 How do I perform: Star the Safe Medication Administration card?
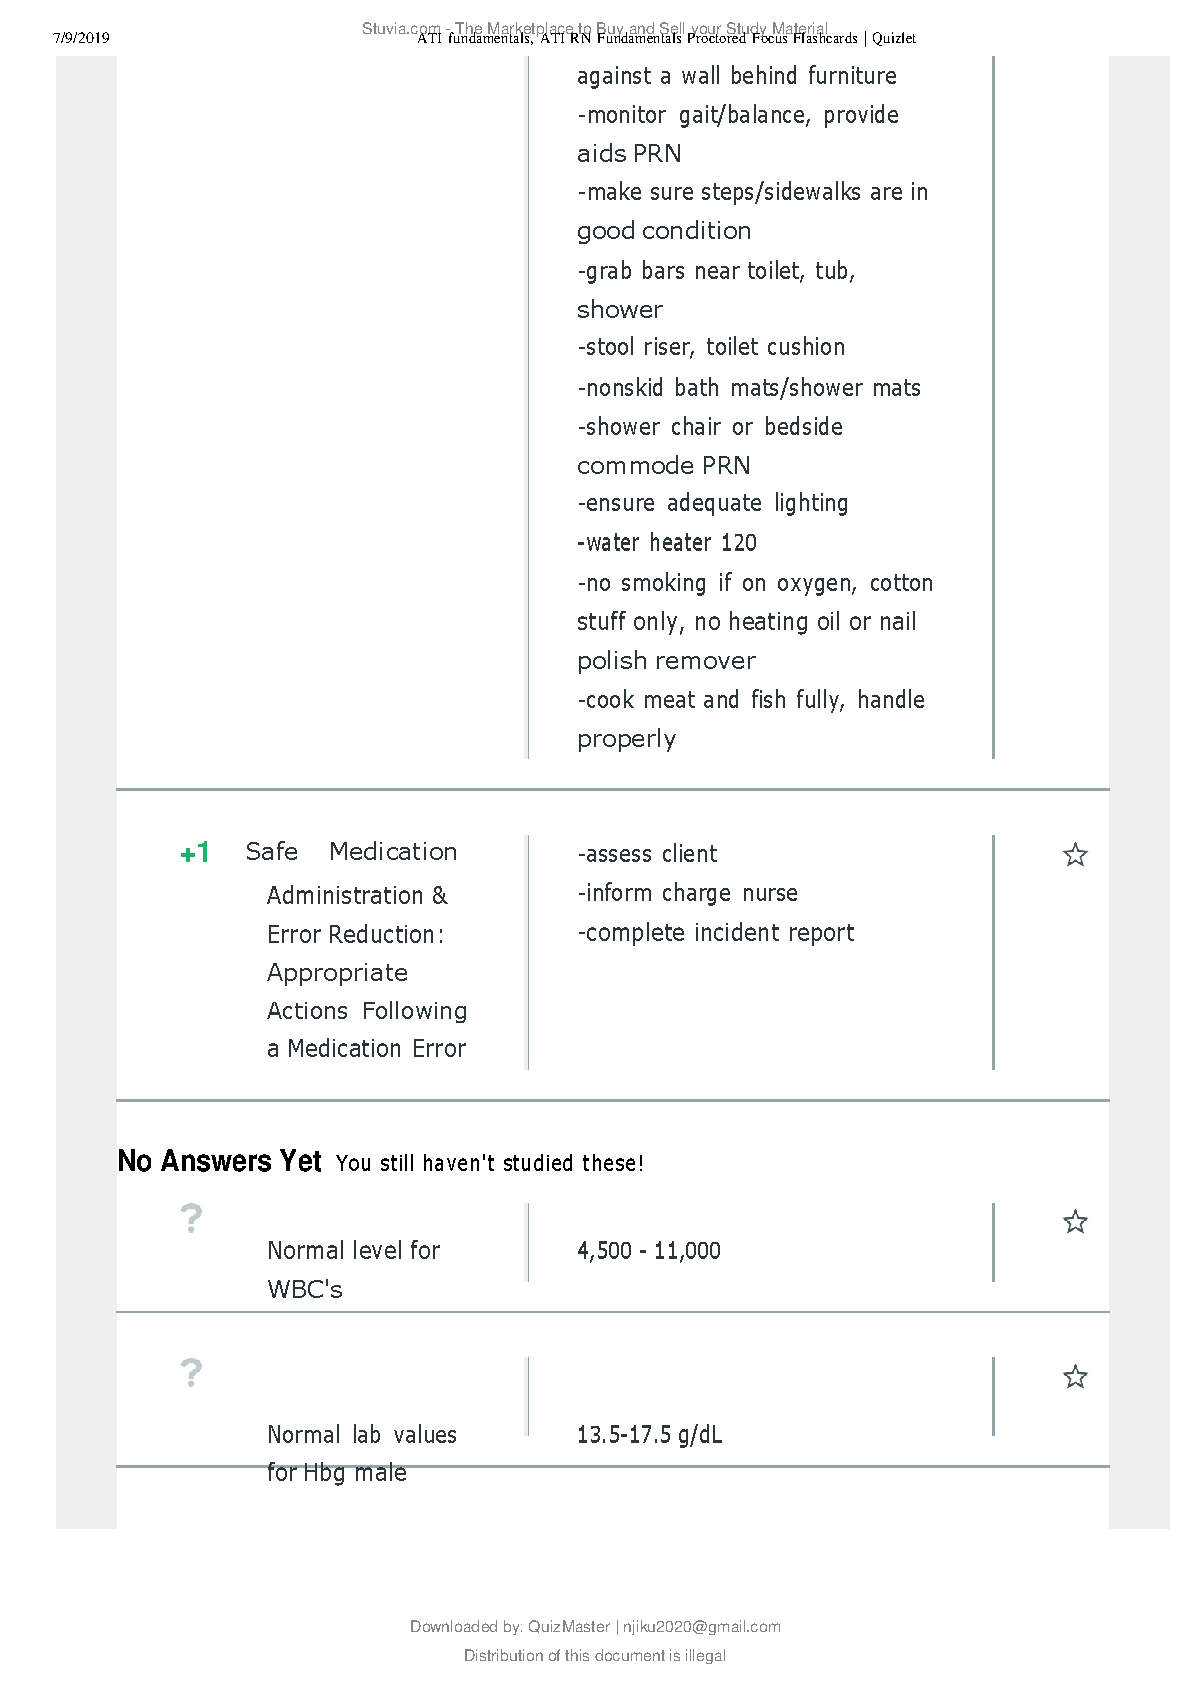coord(1075,855)
